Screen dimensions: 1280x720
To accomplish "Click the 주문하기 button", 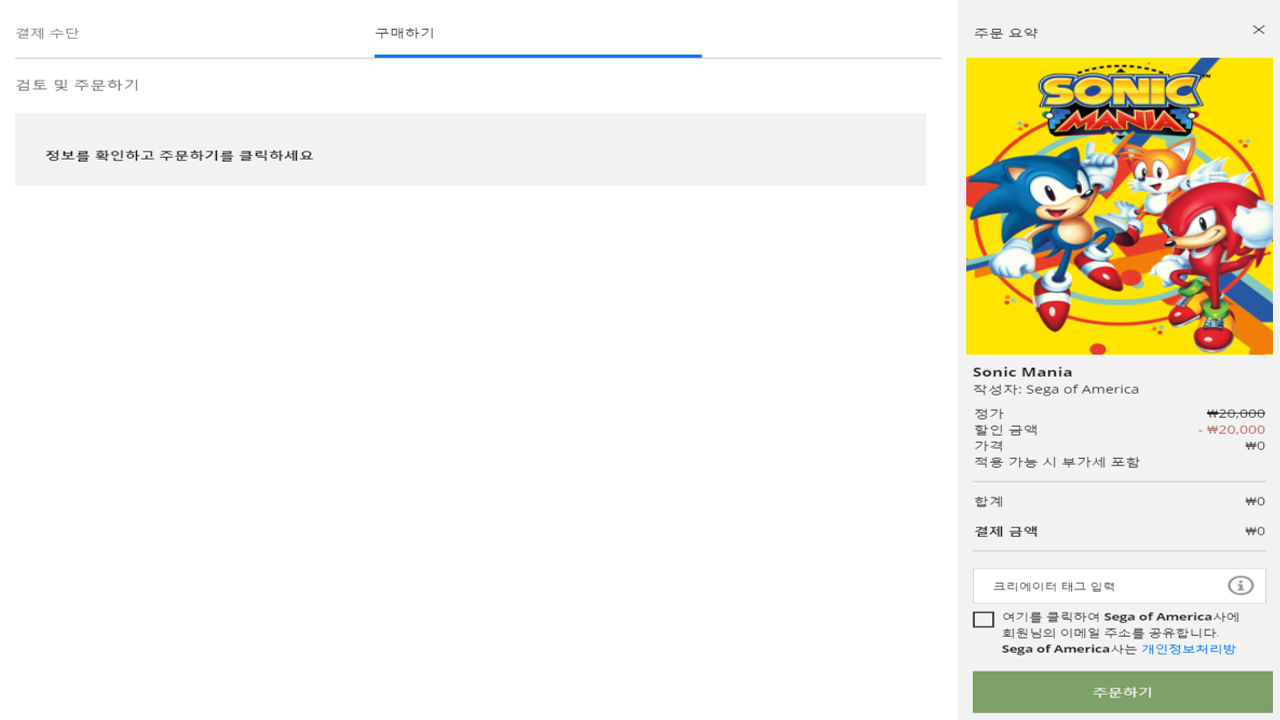I will tap(1122, 692).
